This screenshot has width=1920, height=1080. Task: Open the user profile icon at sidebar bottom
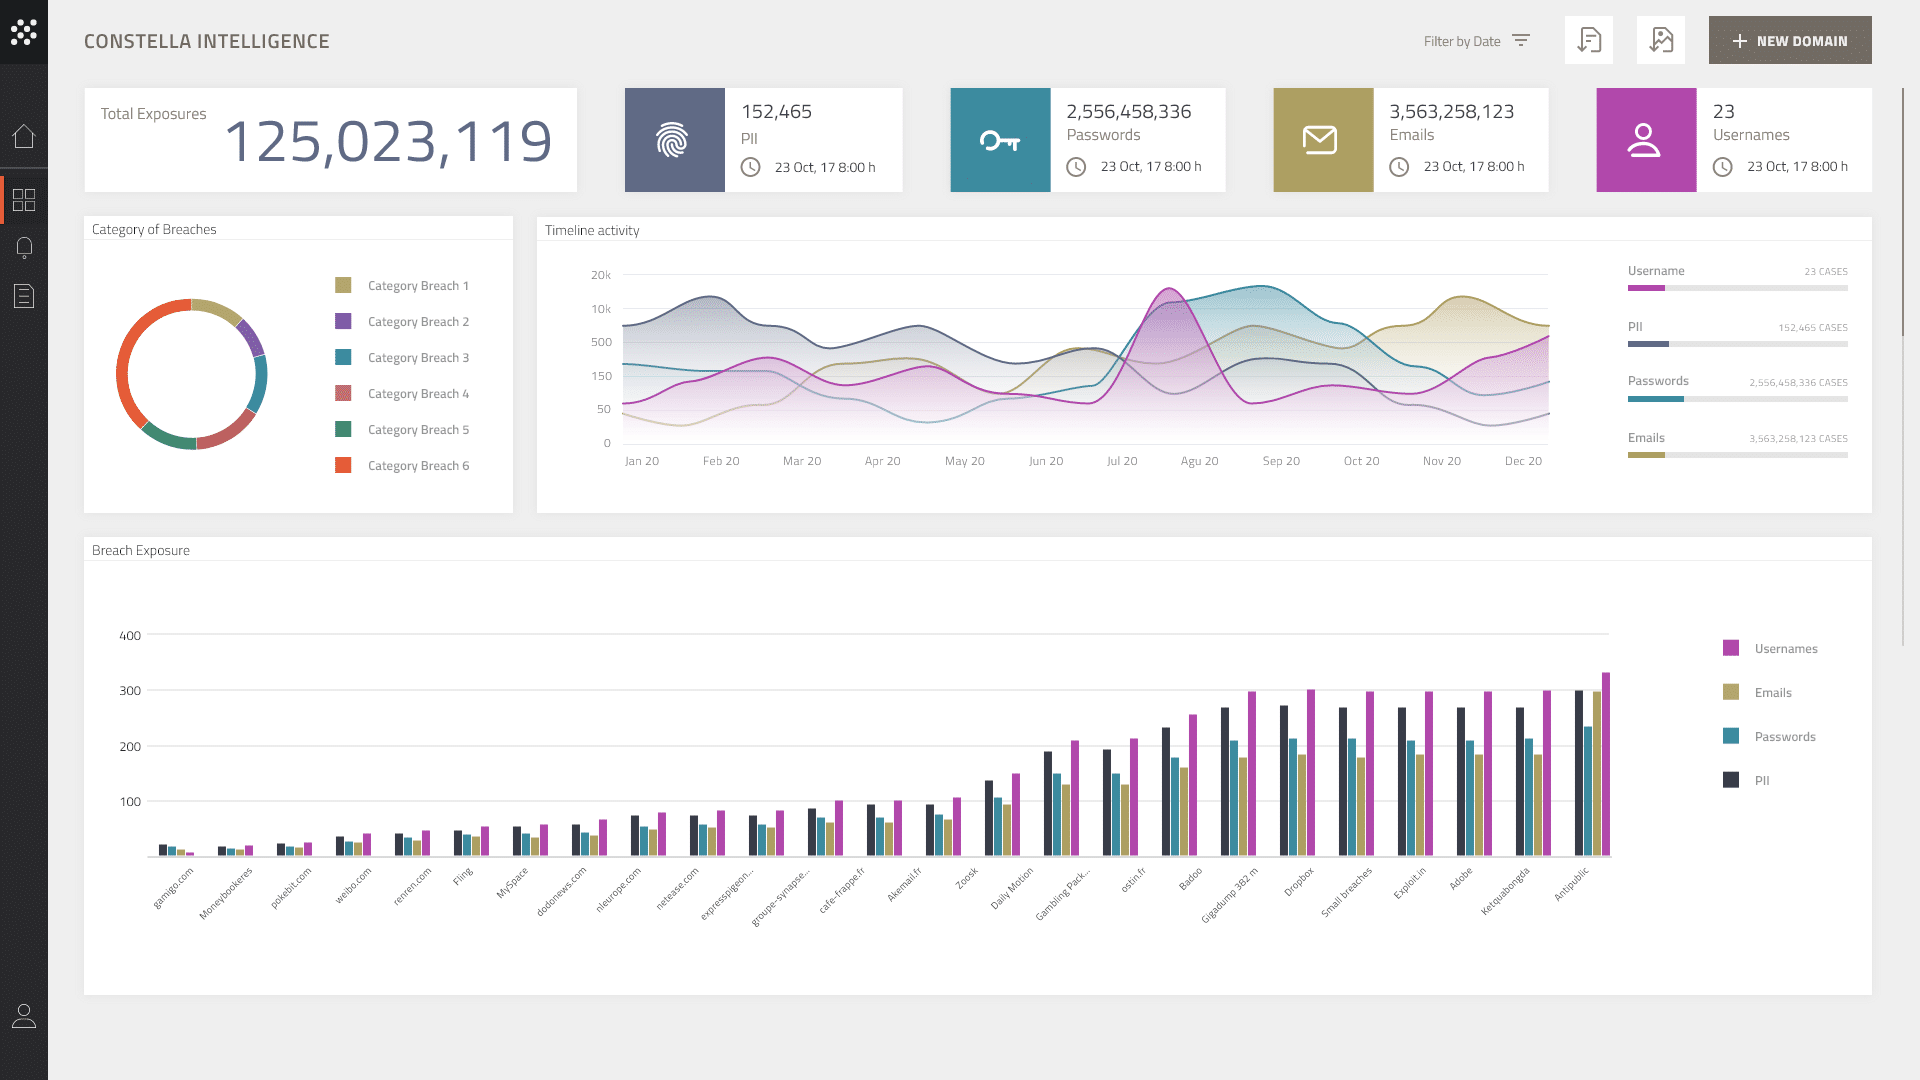point(24,1016)
